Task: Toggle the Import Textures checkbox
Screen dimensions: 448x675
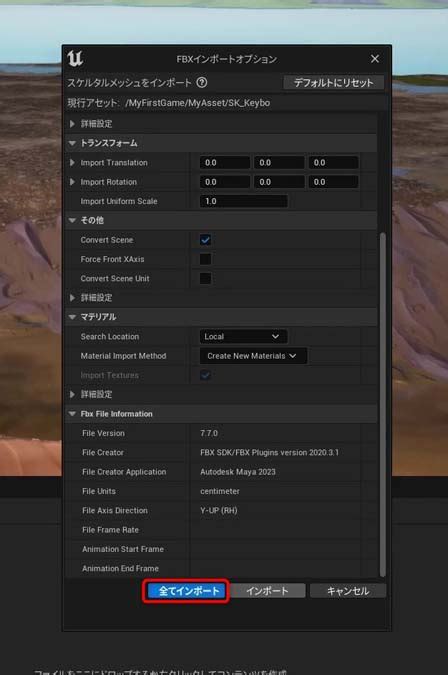Action: click(x=205, y=375)
